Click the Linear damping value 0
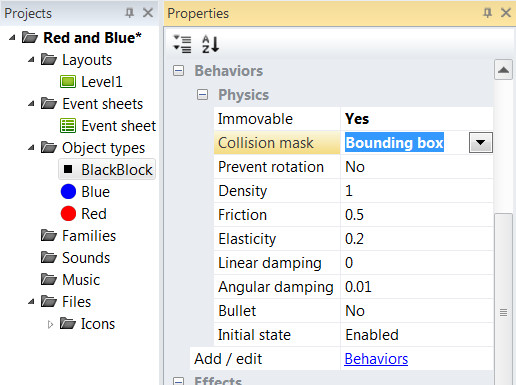516x385 pixels. pos(349,263)
